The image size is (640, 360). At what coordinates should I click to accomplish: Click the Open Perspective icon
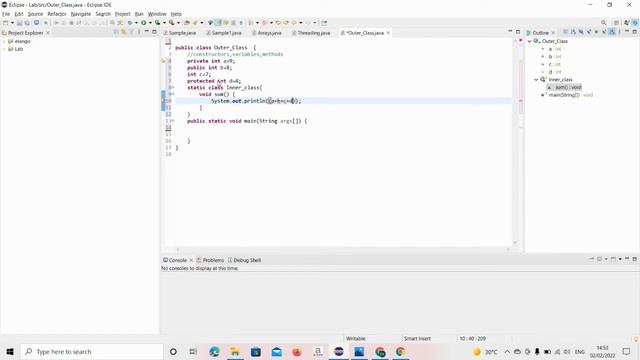tap(616, 23)
